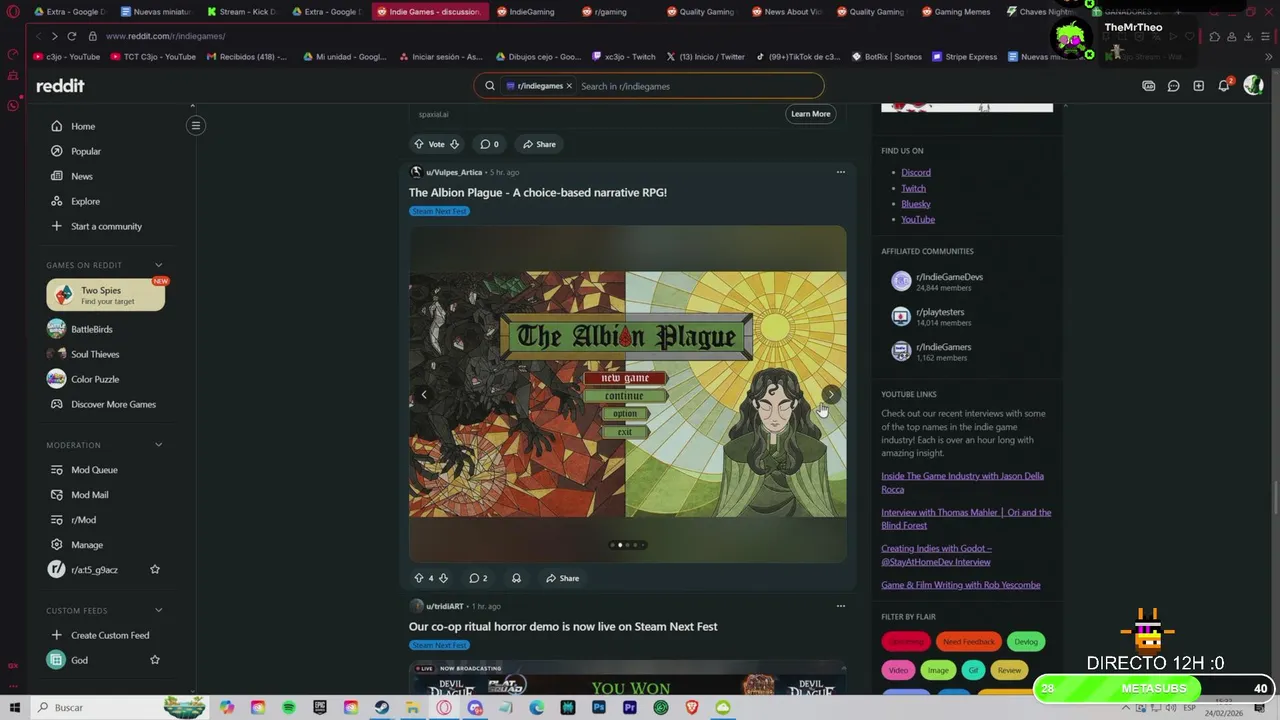The width and height of the screenshot is (1280, 720).
Task: Open the chat icon in Reddit header
Action: (x=1173, y=86)
